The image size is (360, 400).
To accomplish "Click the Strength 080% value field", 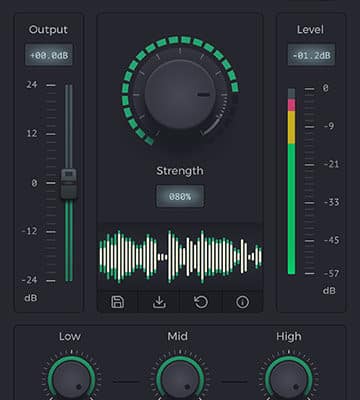I will click(x=180, y=196).
